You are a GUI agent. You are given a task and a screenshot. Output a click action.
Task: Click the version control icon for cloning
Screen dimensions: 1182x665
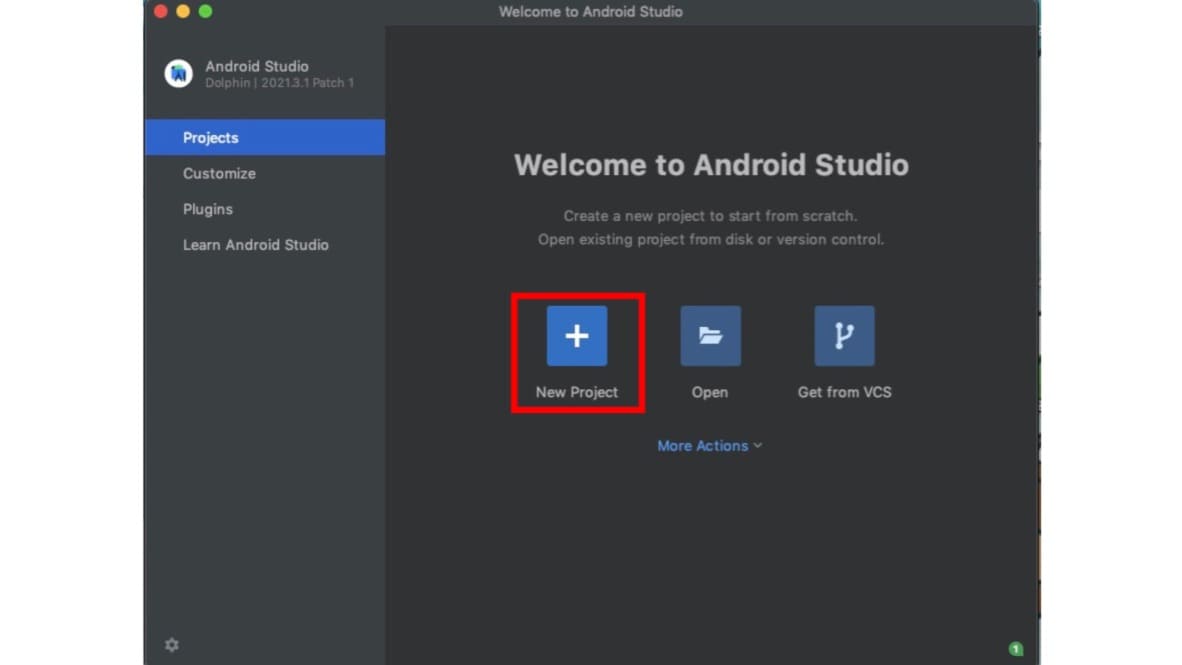coord(844,336)
